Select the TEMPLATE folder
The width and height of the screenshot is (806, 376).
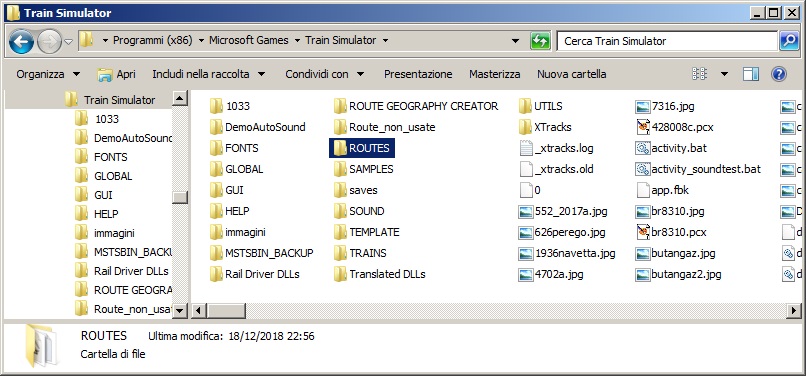367,232
